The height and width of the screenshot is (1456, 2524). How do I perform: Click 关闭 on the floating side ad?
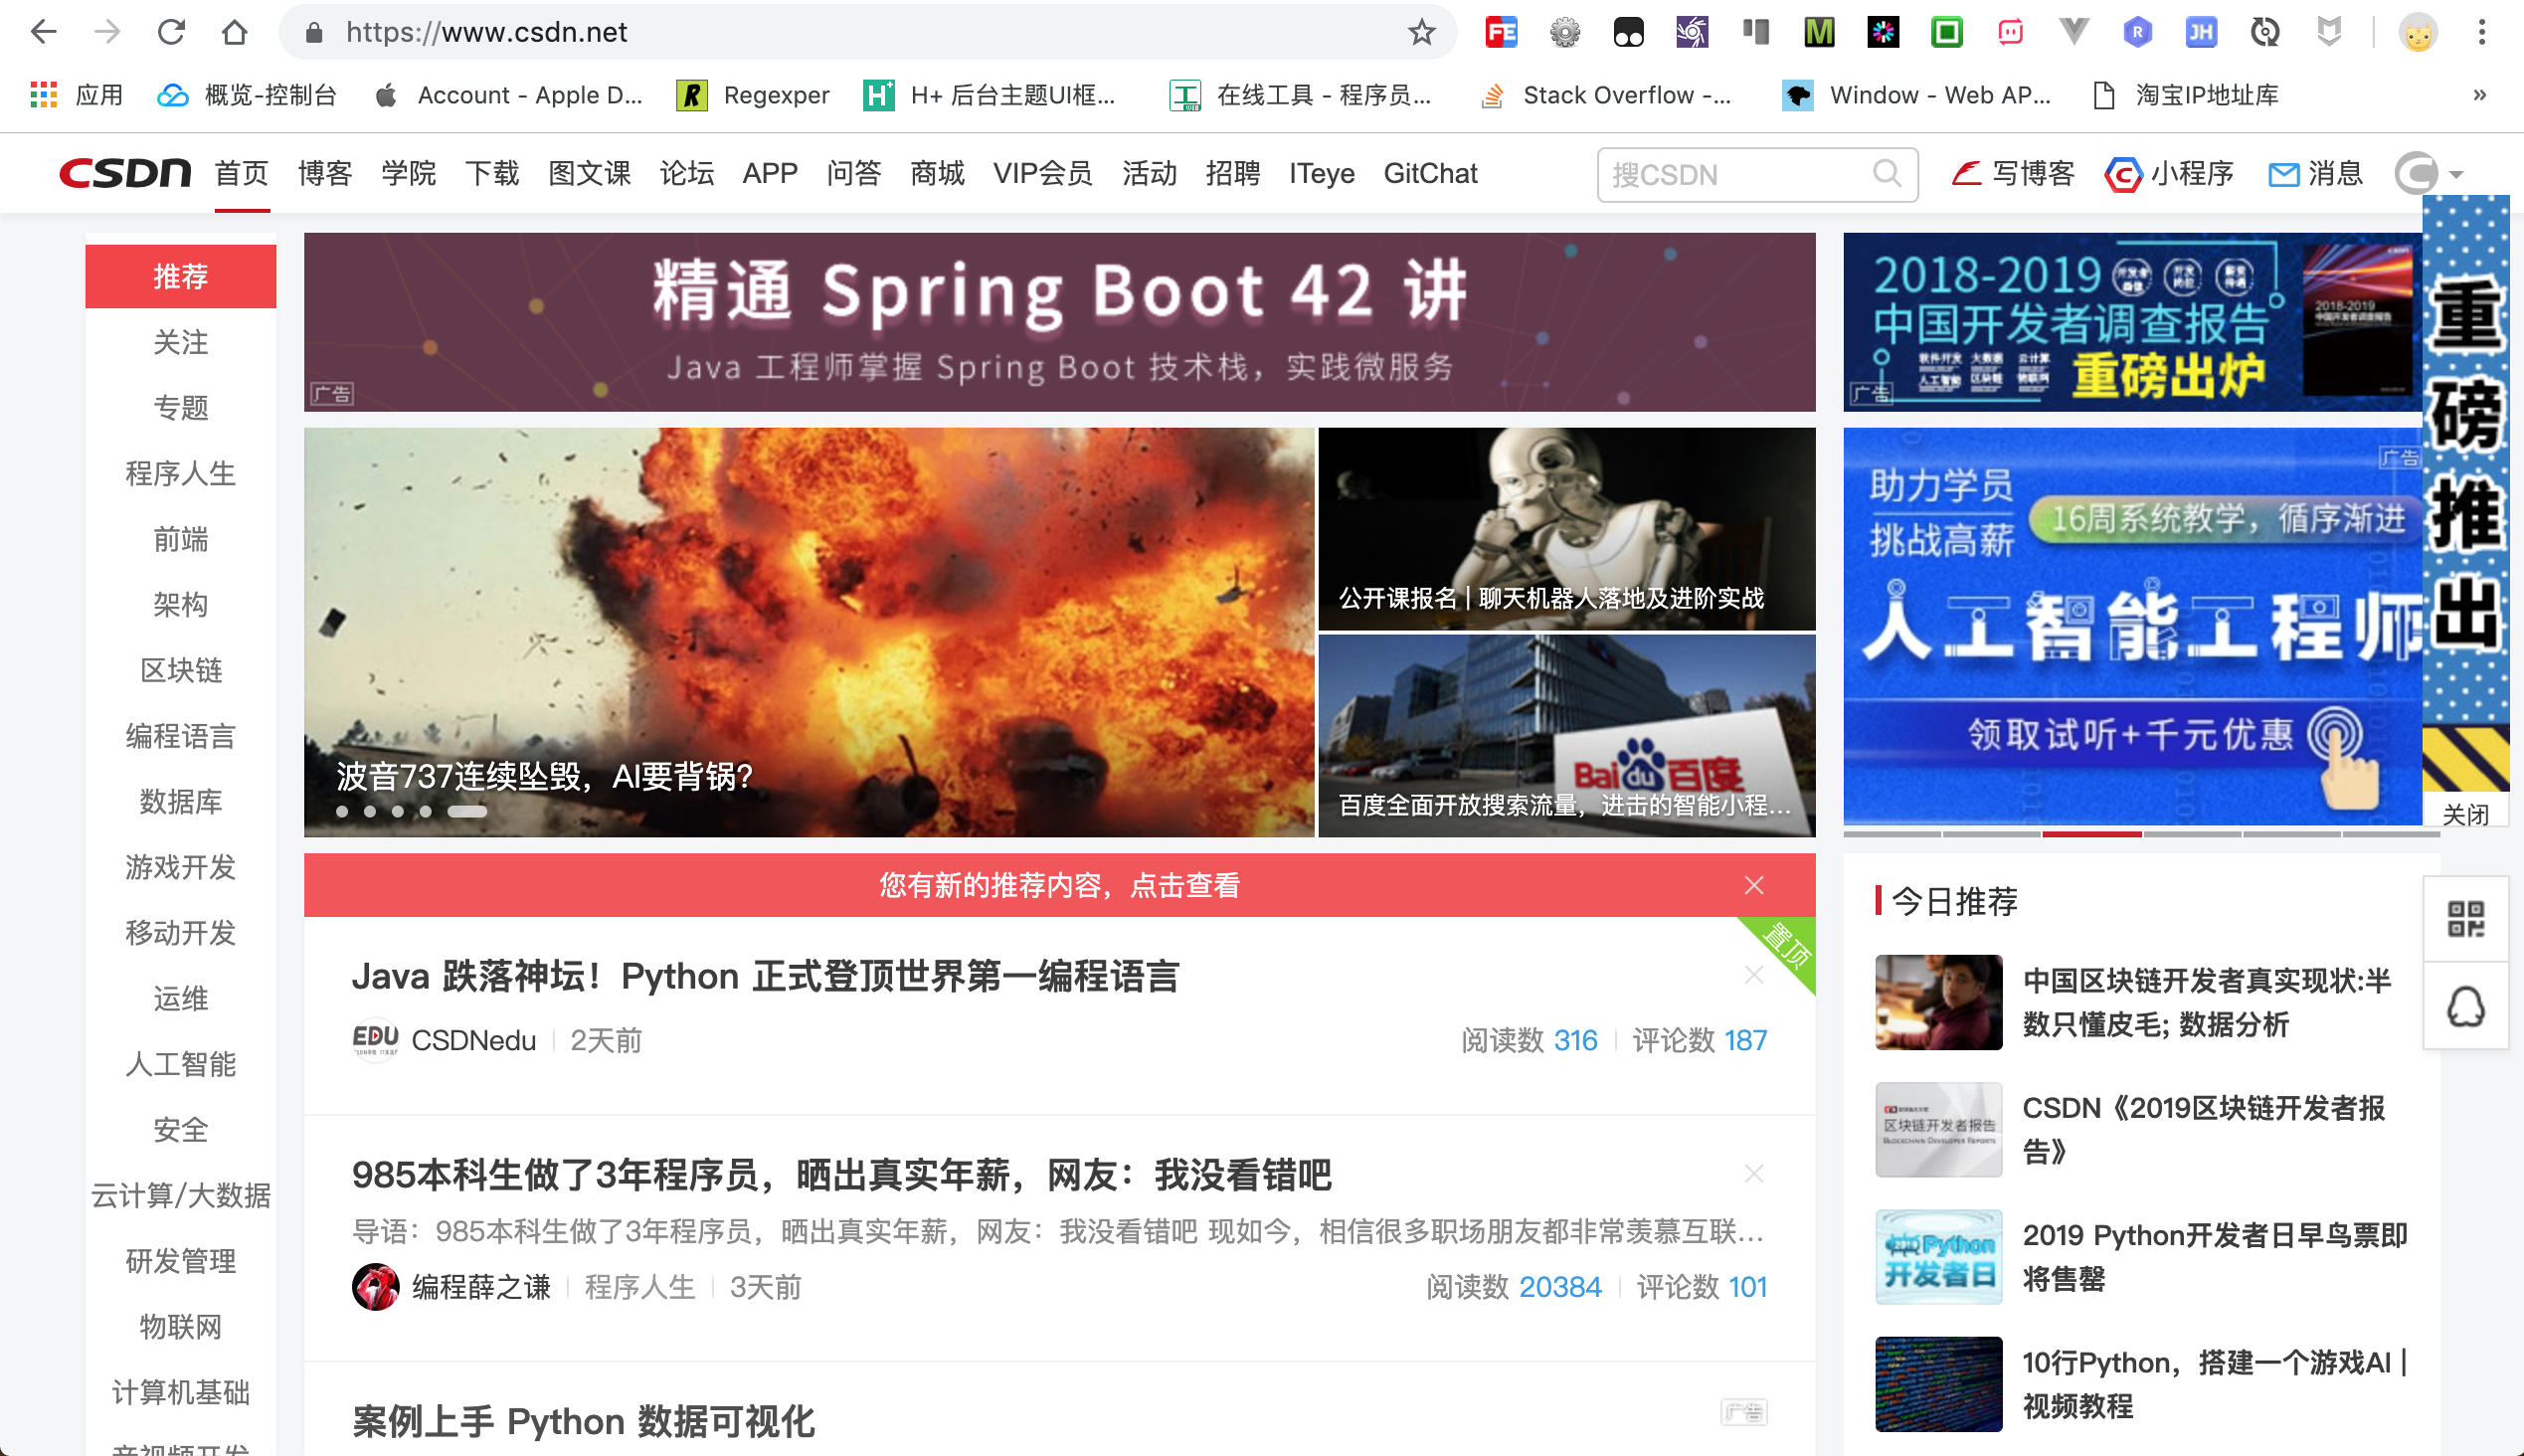[x=2464, y=814]
